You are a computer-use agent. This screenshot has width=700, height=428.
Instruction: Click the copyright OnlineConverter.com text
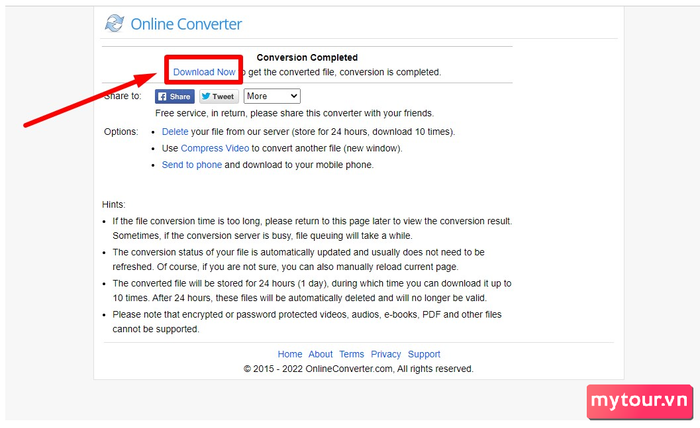358,369
